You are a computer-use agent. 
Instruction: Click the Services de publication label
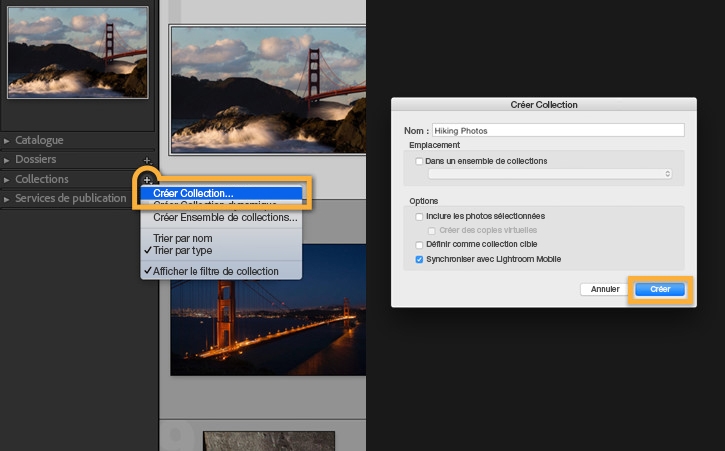pos(71,198)
